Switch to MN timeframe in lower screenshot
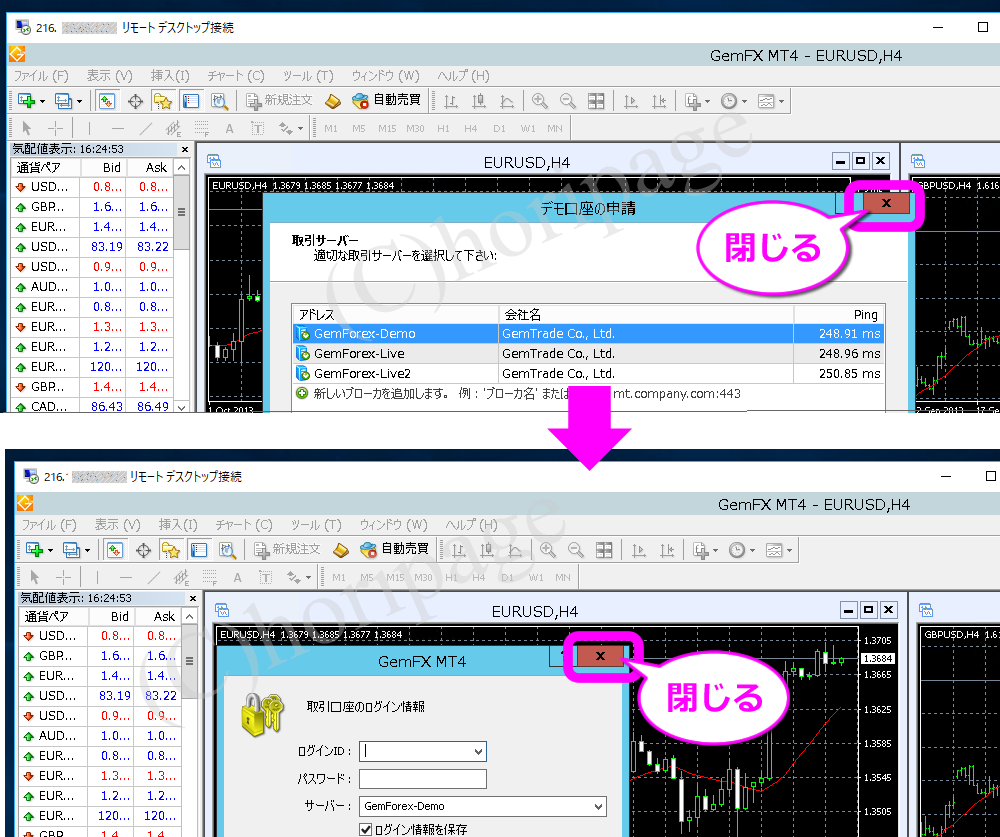Screen dimensions: 1000x837 (562, 577)
